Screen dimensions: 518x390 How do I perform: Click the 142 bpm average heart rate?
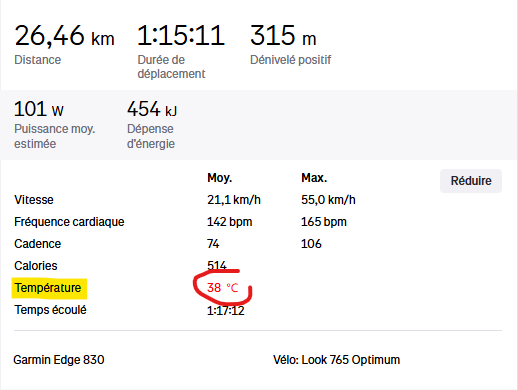(x=229, y=222)
